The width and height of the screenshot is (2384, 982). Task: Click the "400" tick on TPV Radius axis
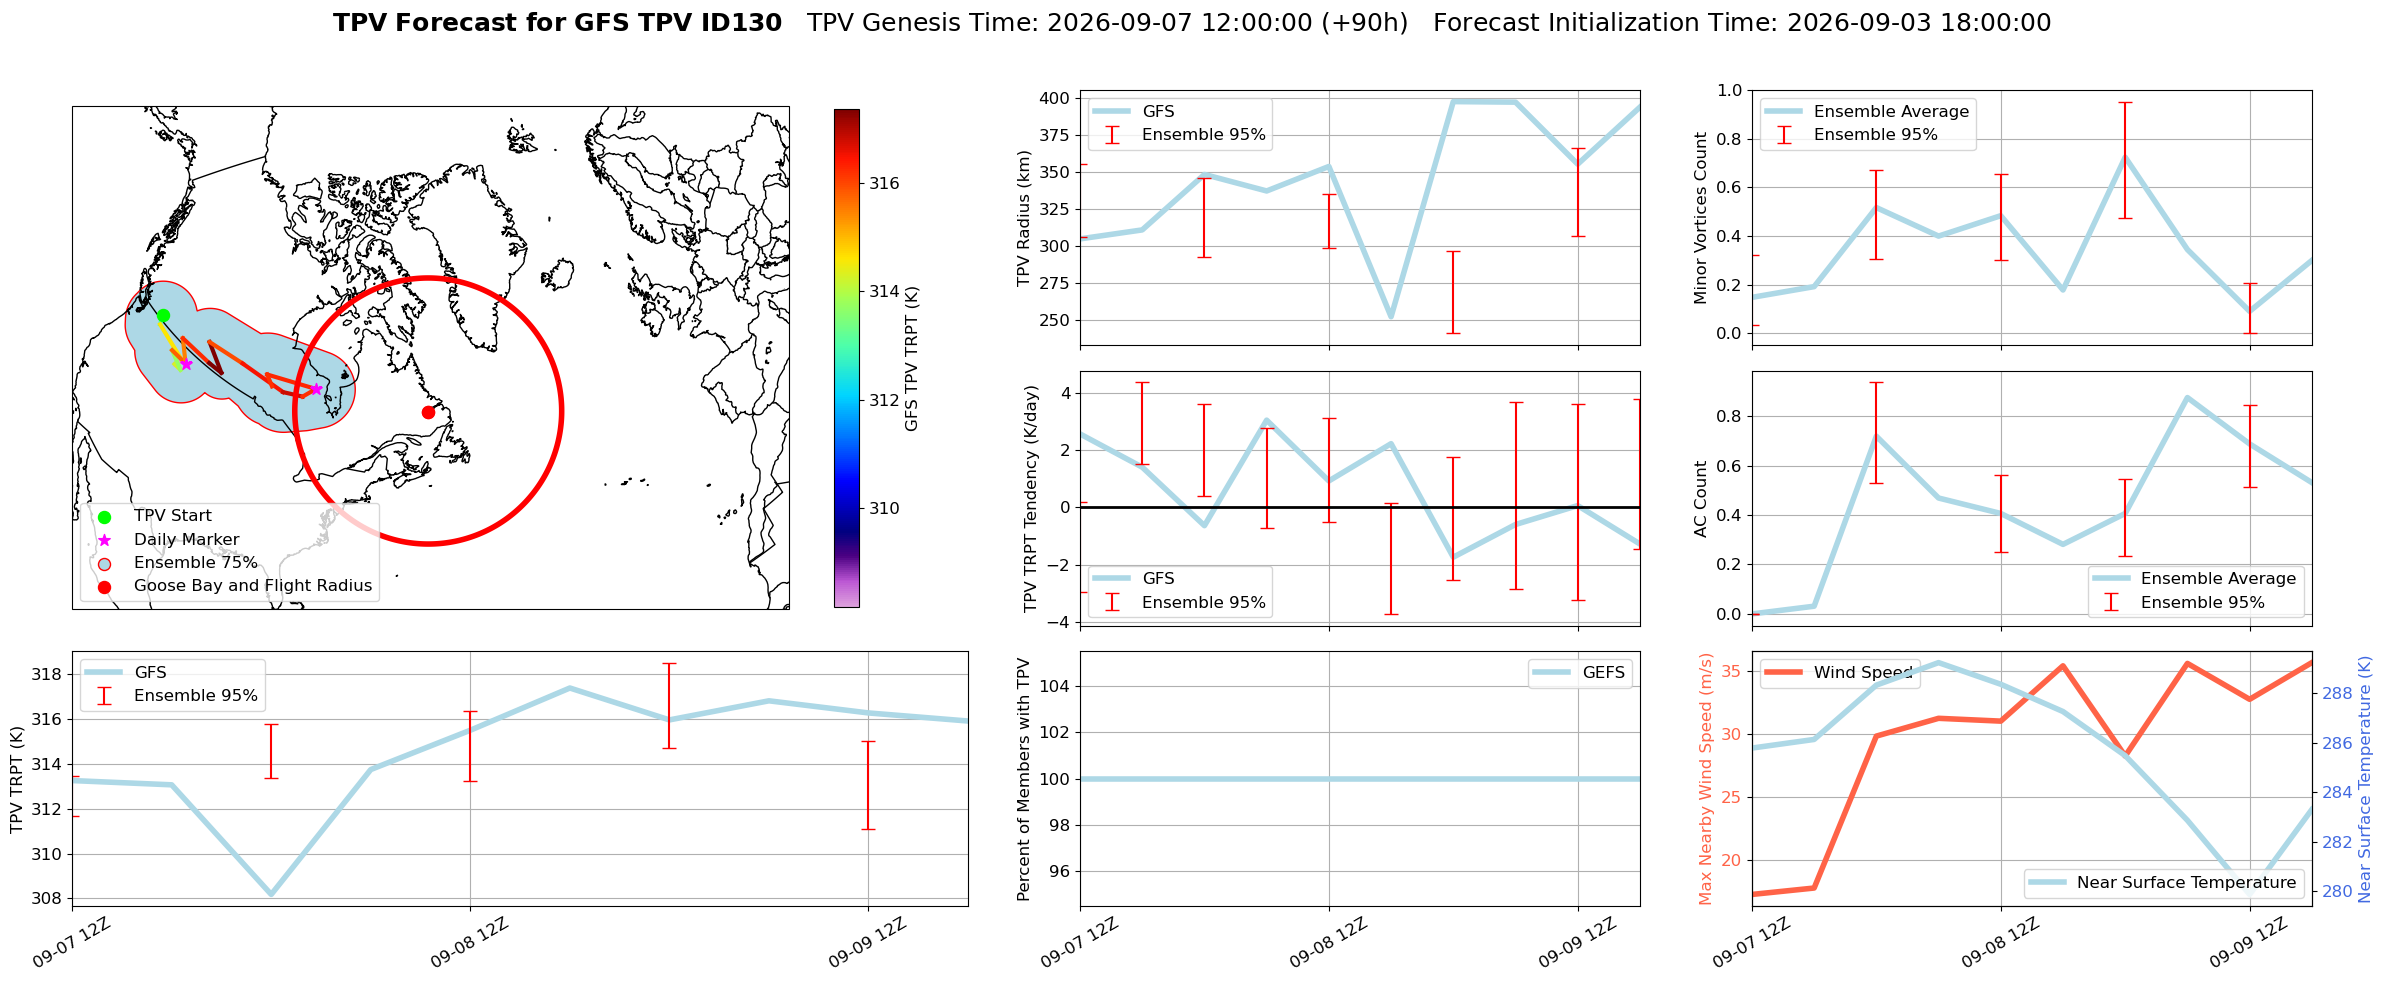coord(1054,99)
